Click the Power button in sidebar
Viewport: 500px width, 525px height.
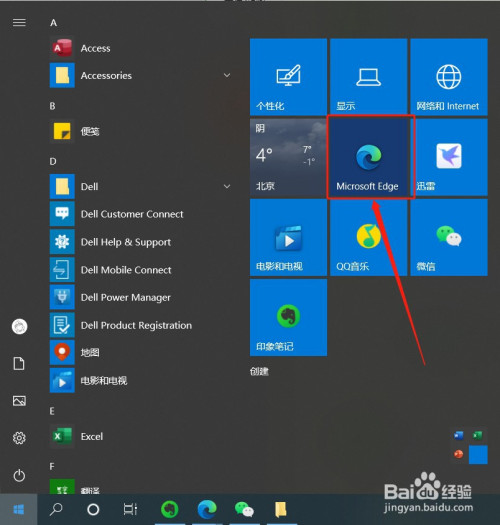pyautogui.click(x=19, y=475)
